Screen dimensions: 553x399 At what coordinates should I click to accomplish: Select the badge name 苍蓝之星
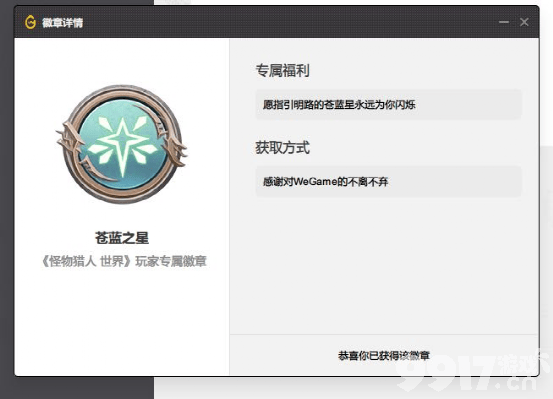click(x=122, y=238)
